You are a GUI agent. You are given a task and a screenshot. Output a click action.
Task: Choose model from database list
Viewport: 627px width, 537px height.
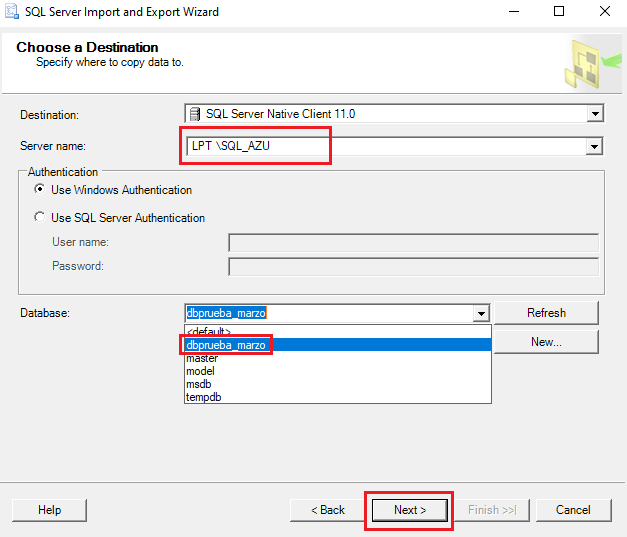pyautogui.click(x=337, y=371)
